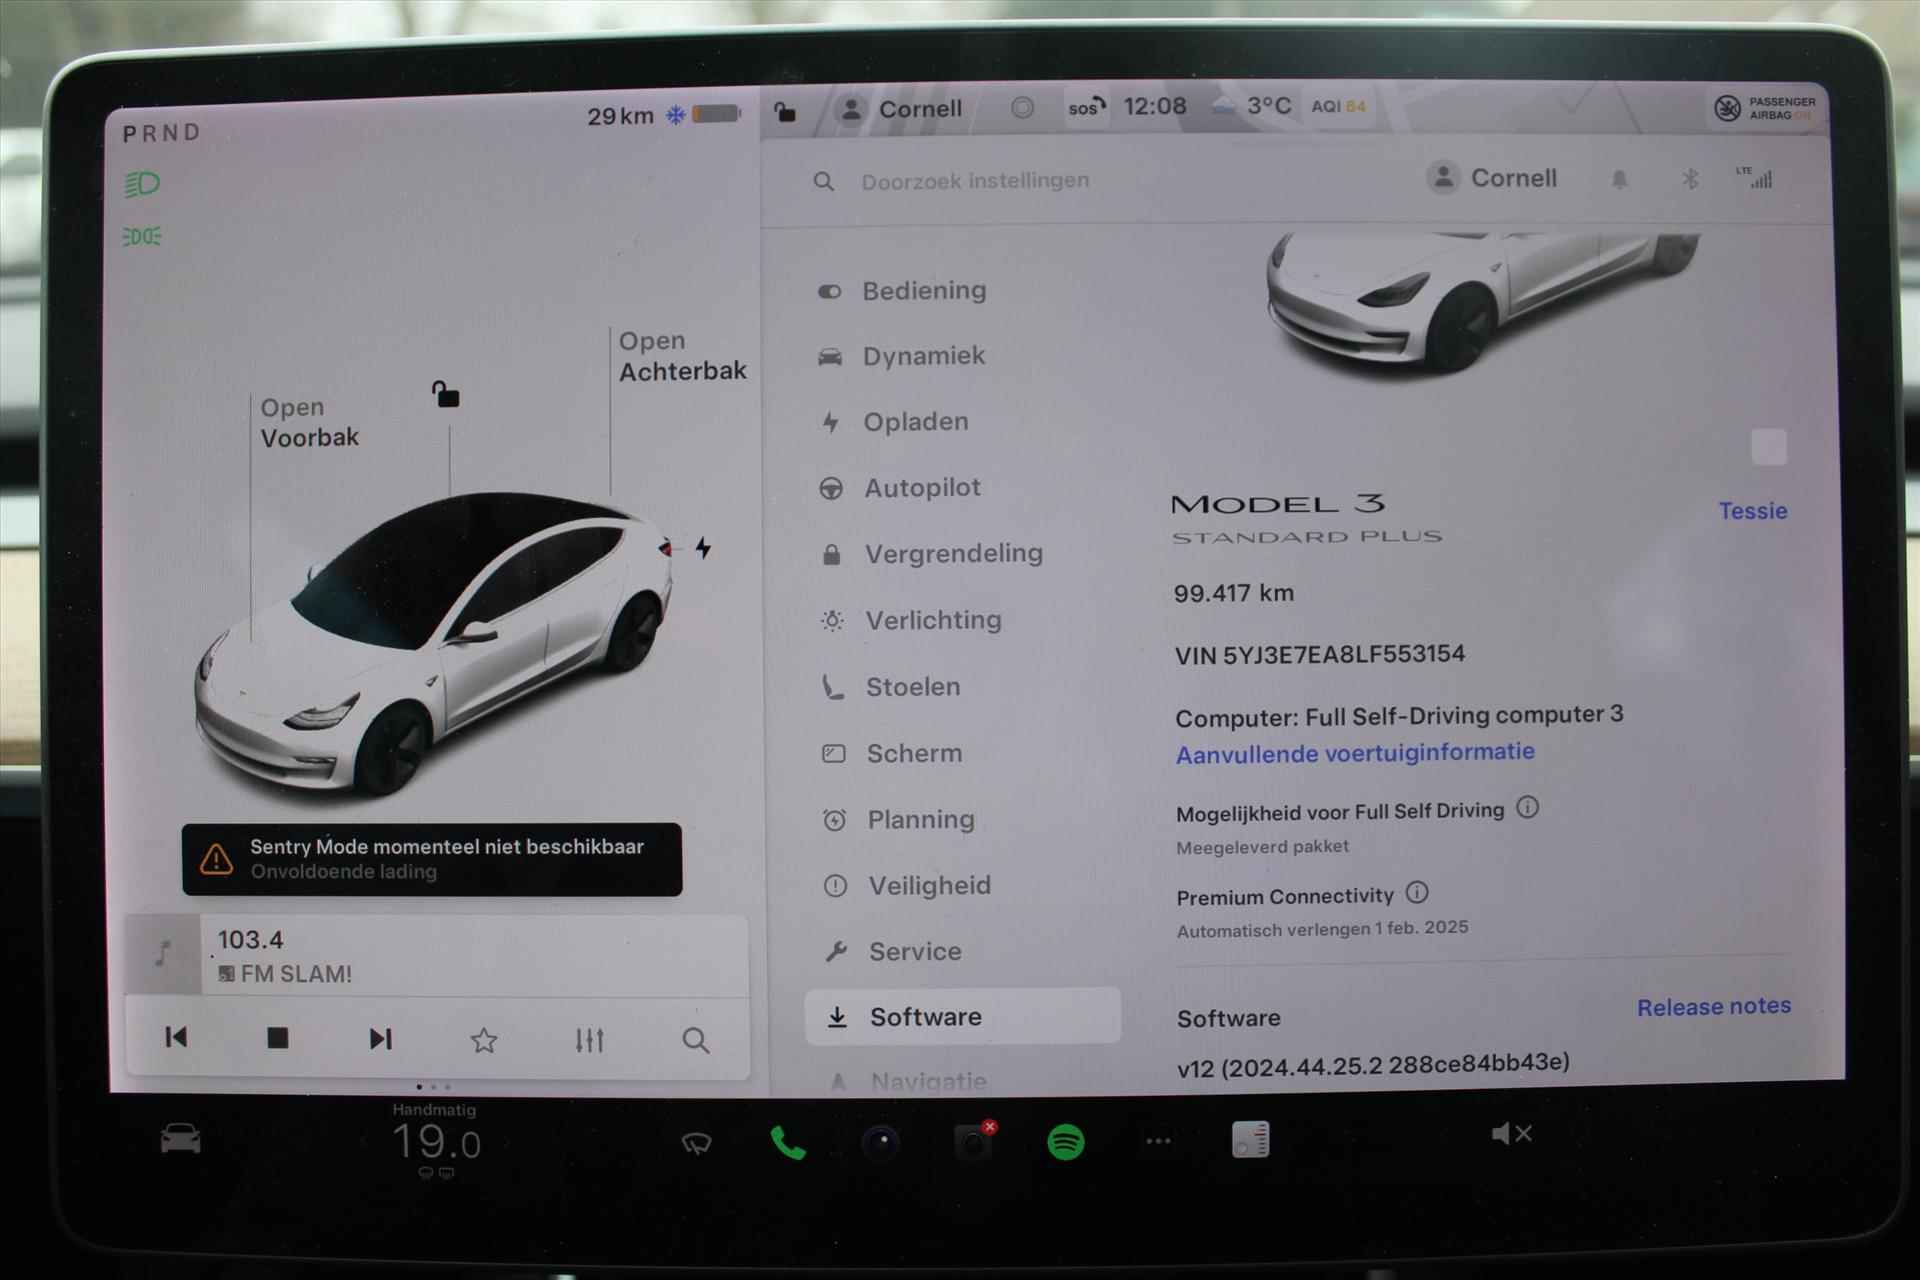Tap the parking lights indicator icon
This screenshot has width=1920, height=1280.
pyautogui.click(x=142, y=237)
